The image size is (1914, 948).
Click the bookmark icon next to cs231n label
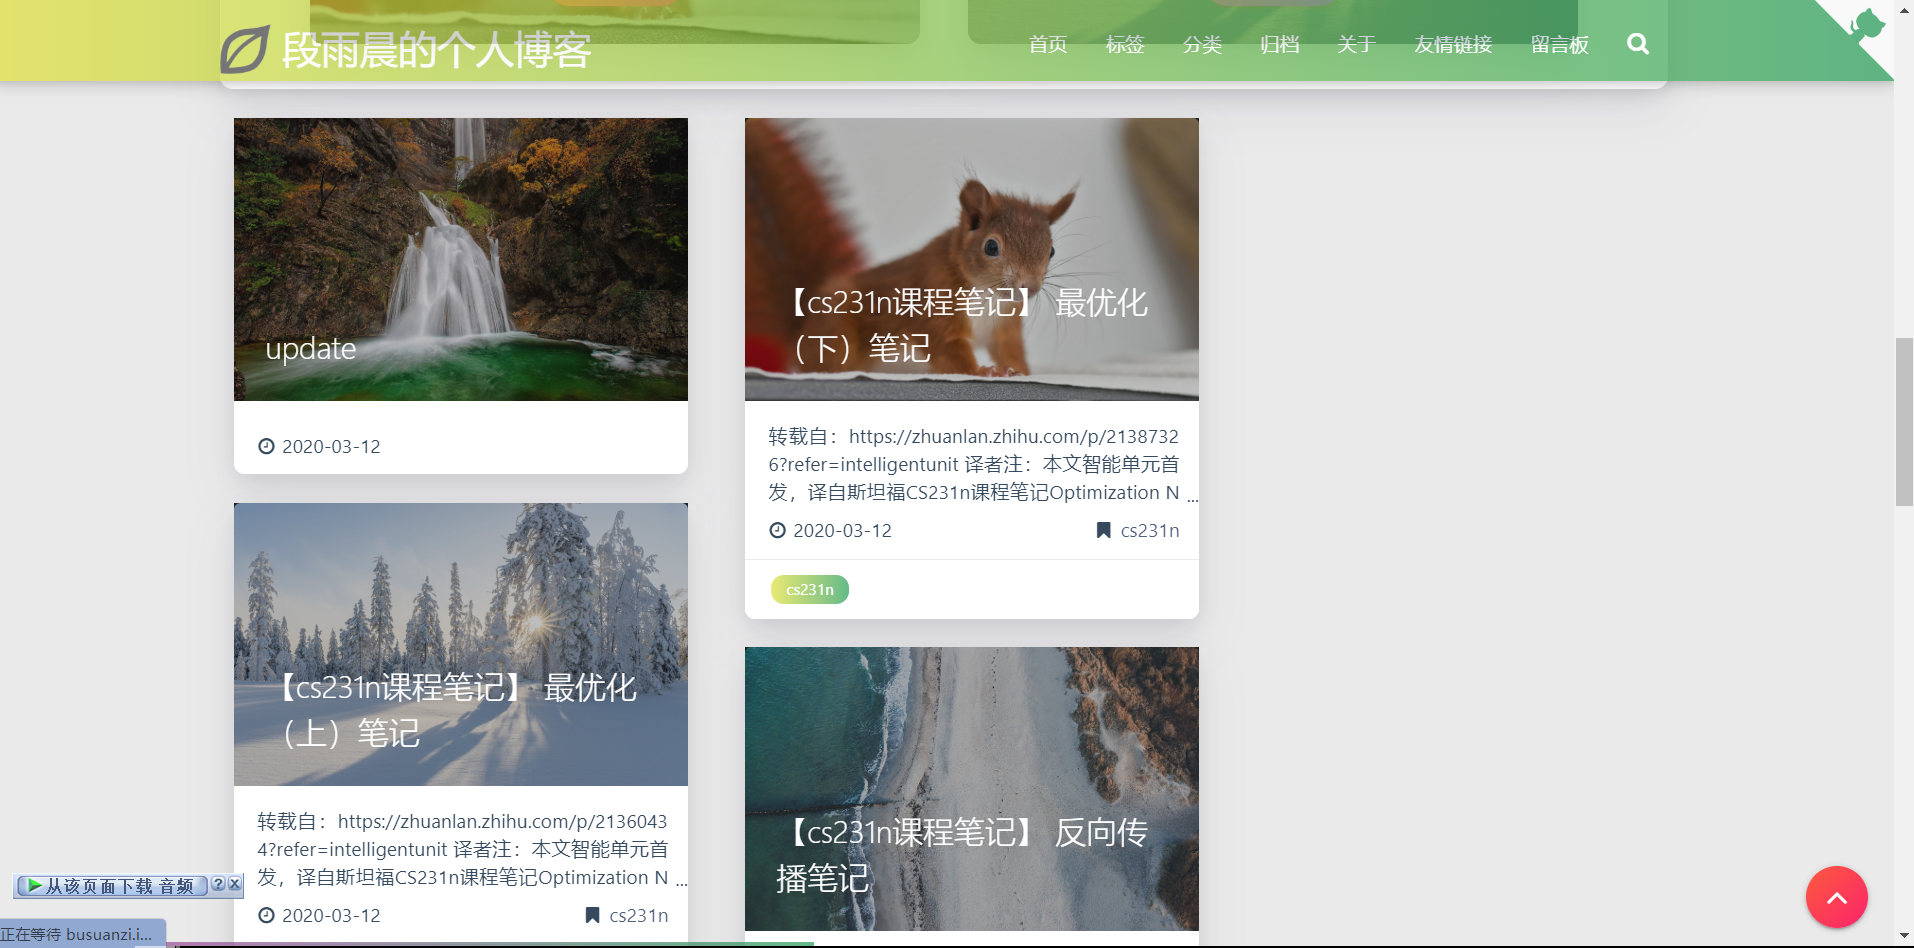pos(1103,530)
